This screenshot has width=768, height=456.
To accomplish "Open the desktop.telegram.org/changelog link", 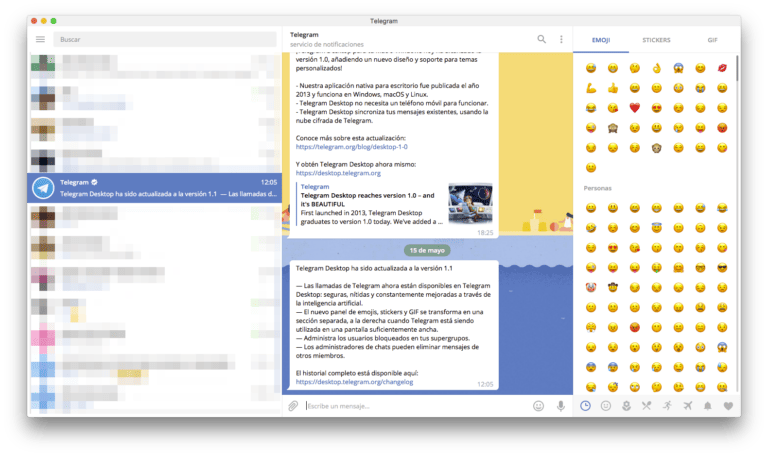I will 354,382.
